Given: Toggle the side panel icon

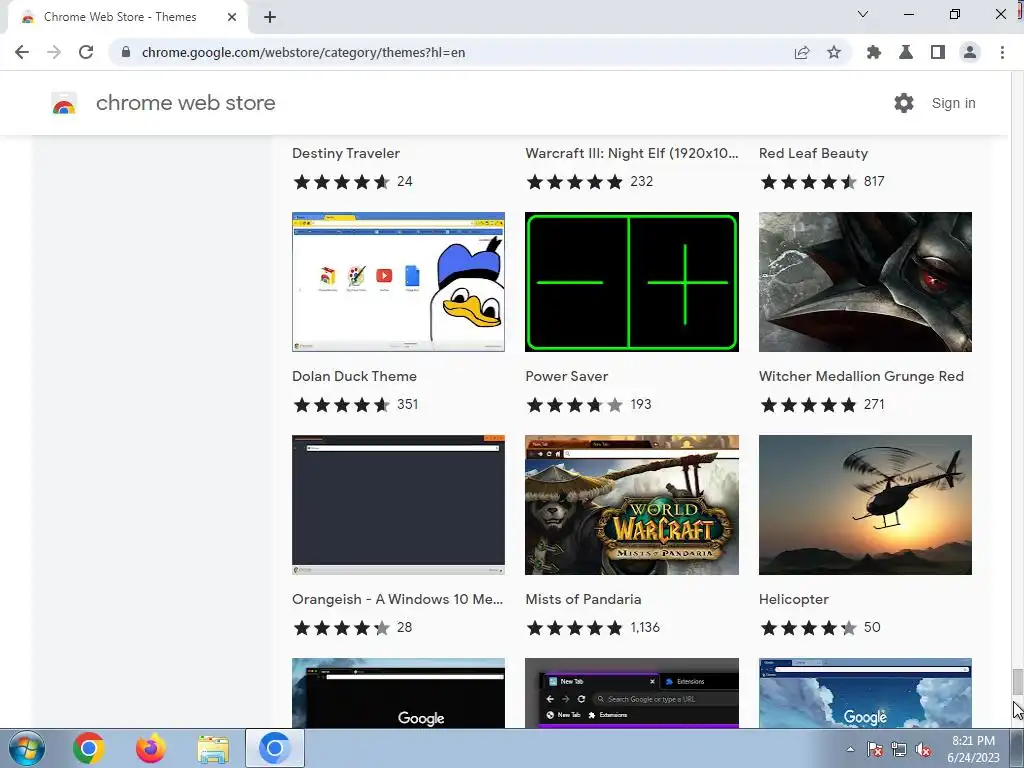Looking at the screenshot, I should (938, 52).
